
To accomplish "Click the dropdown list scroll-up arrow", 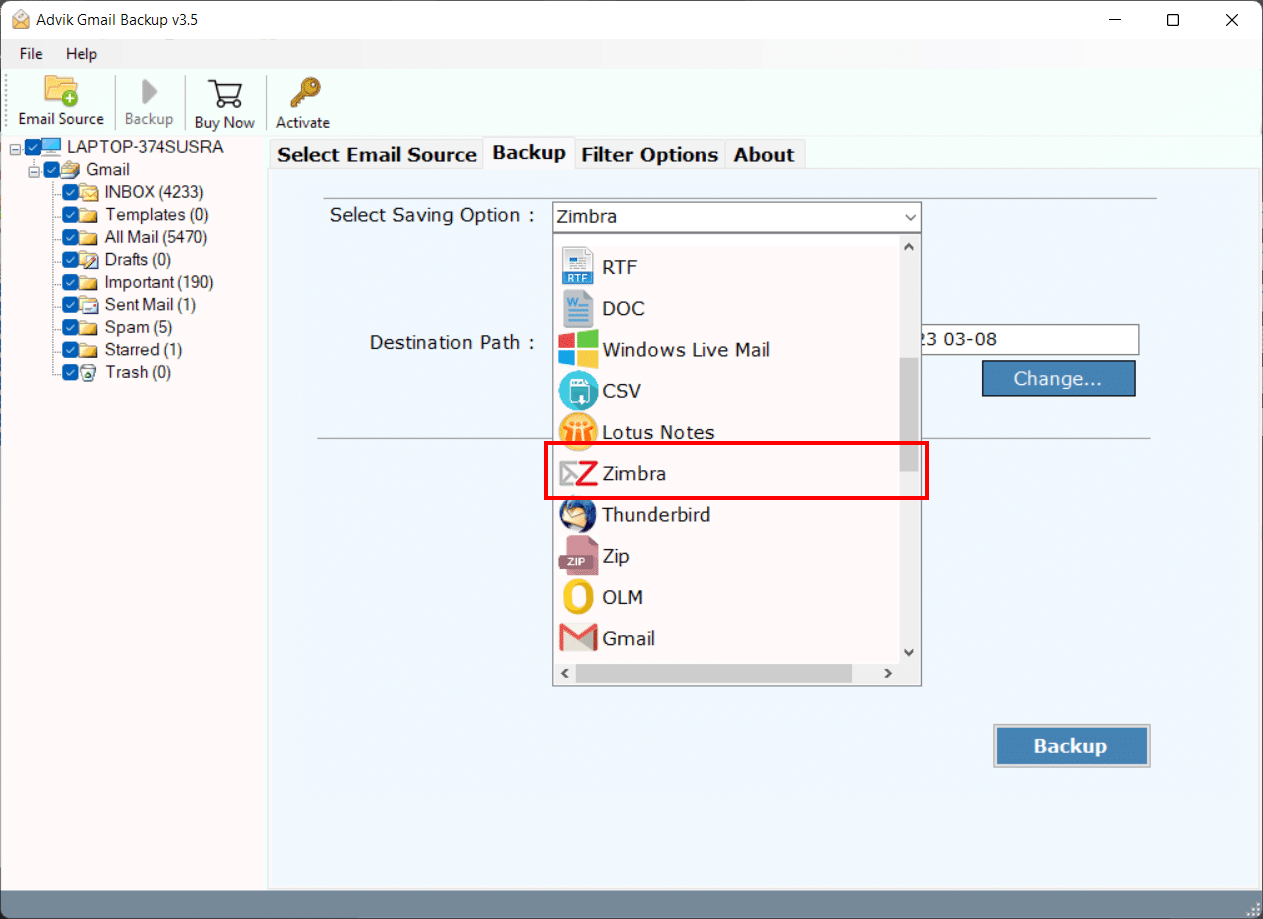I will coord(909,246).
